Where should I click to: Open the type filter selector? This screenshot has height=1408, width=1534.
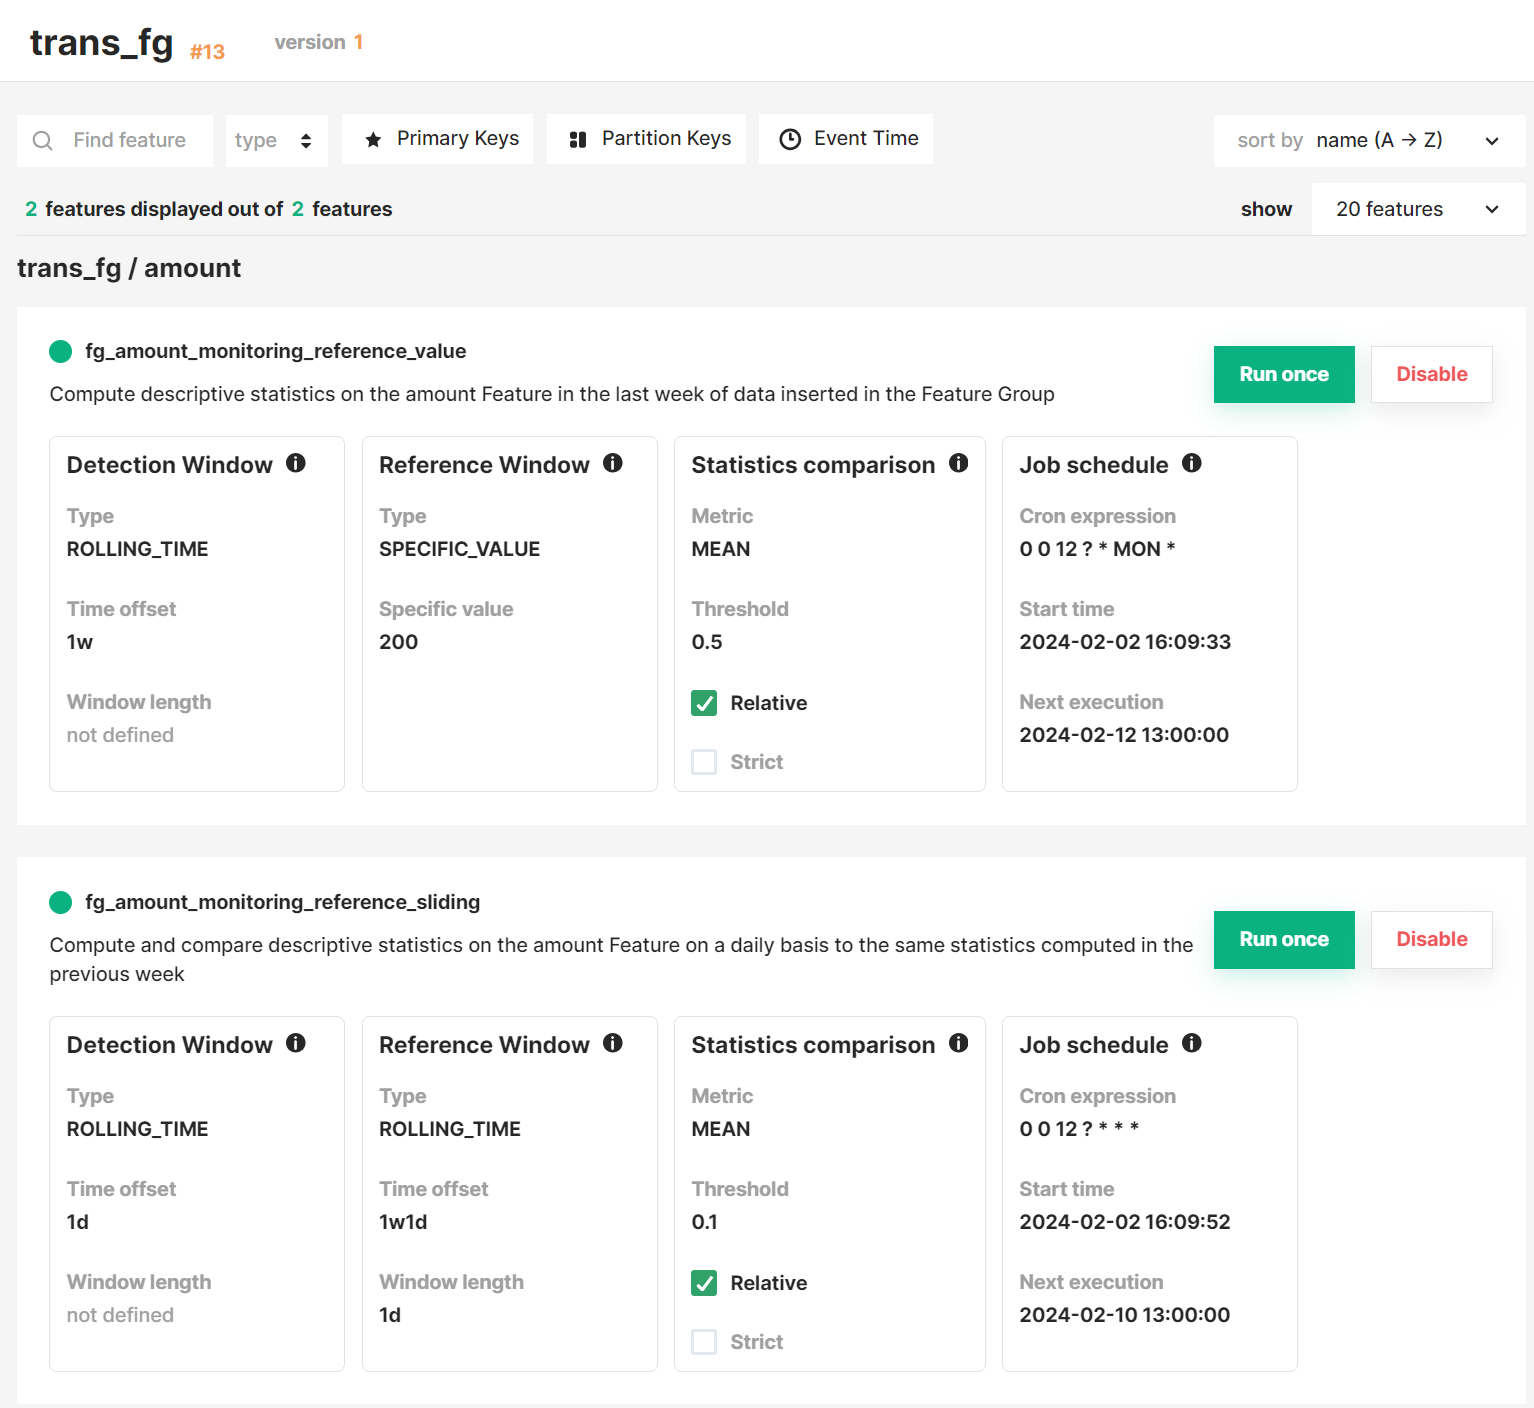[276, 140]
